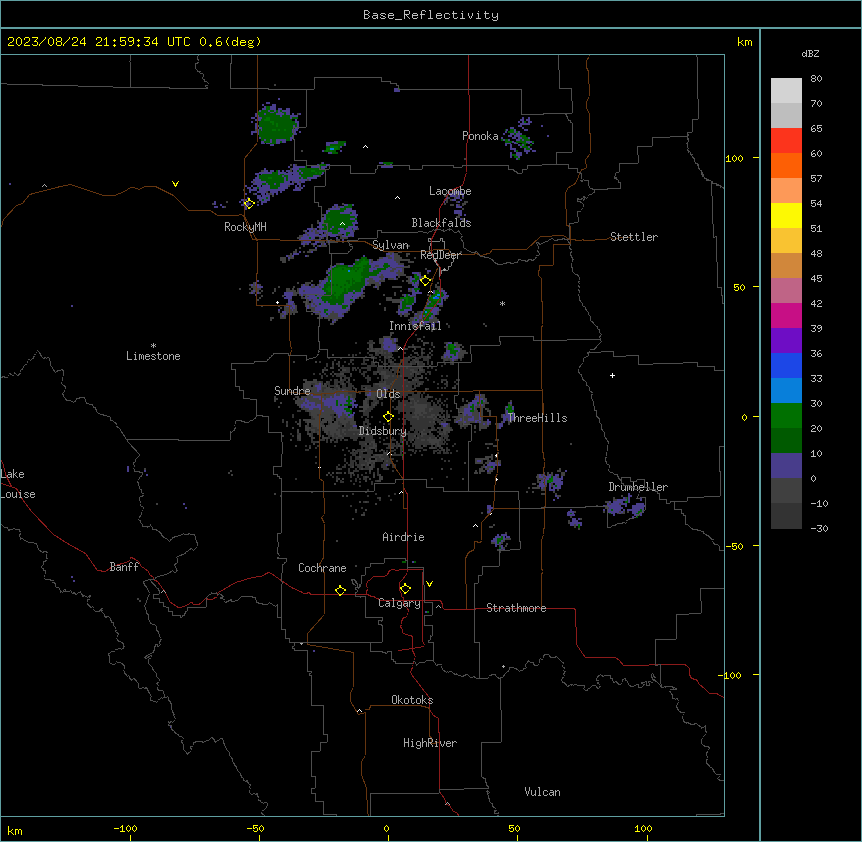Pick the Stettler label
This screenshot has width=862, height=842.
click(x=634, y=237)
